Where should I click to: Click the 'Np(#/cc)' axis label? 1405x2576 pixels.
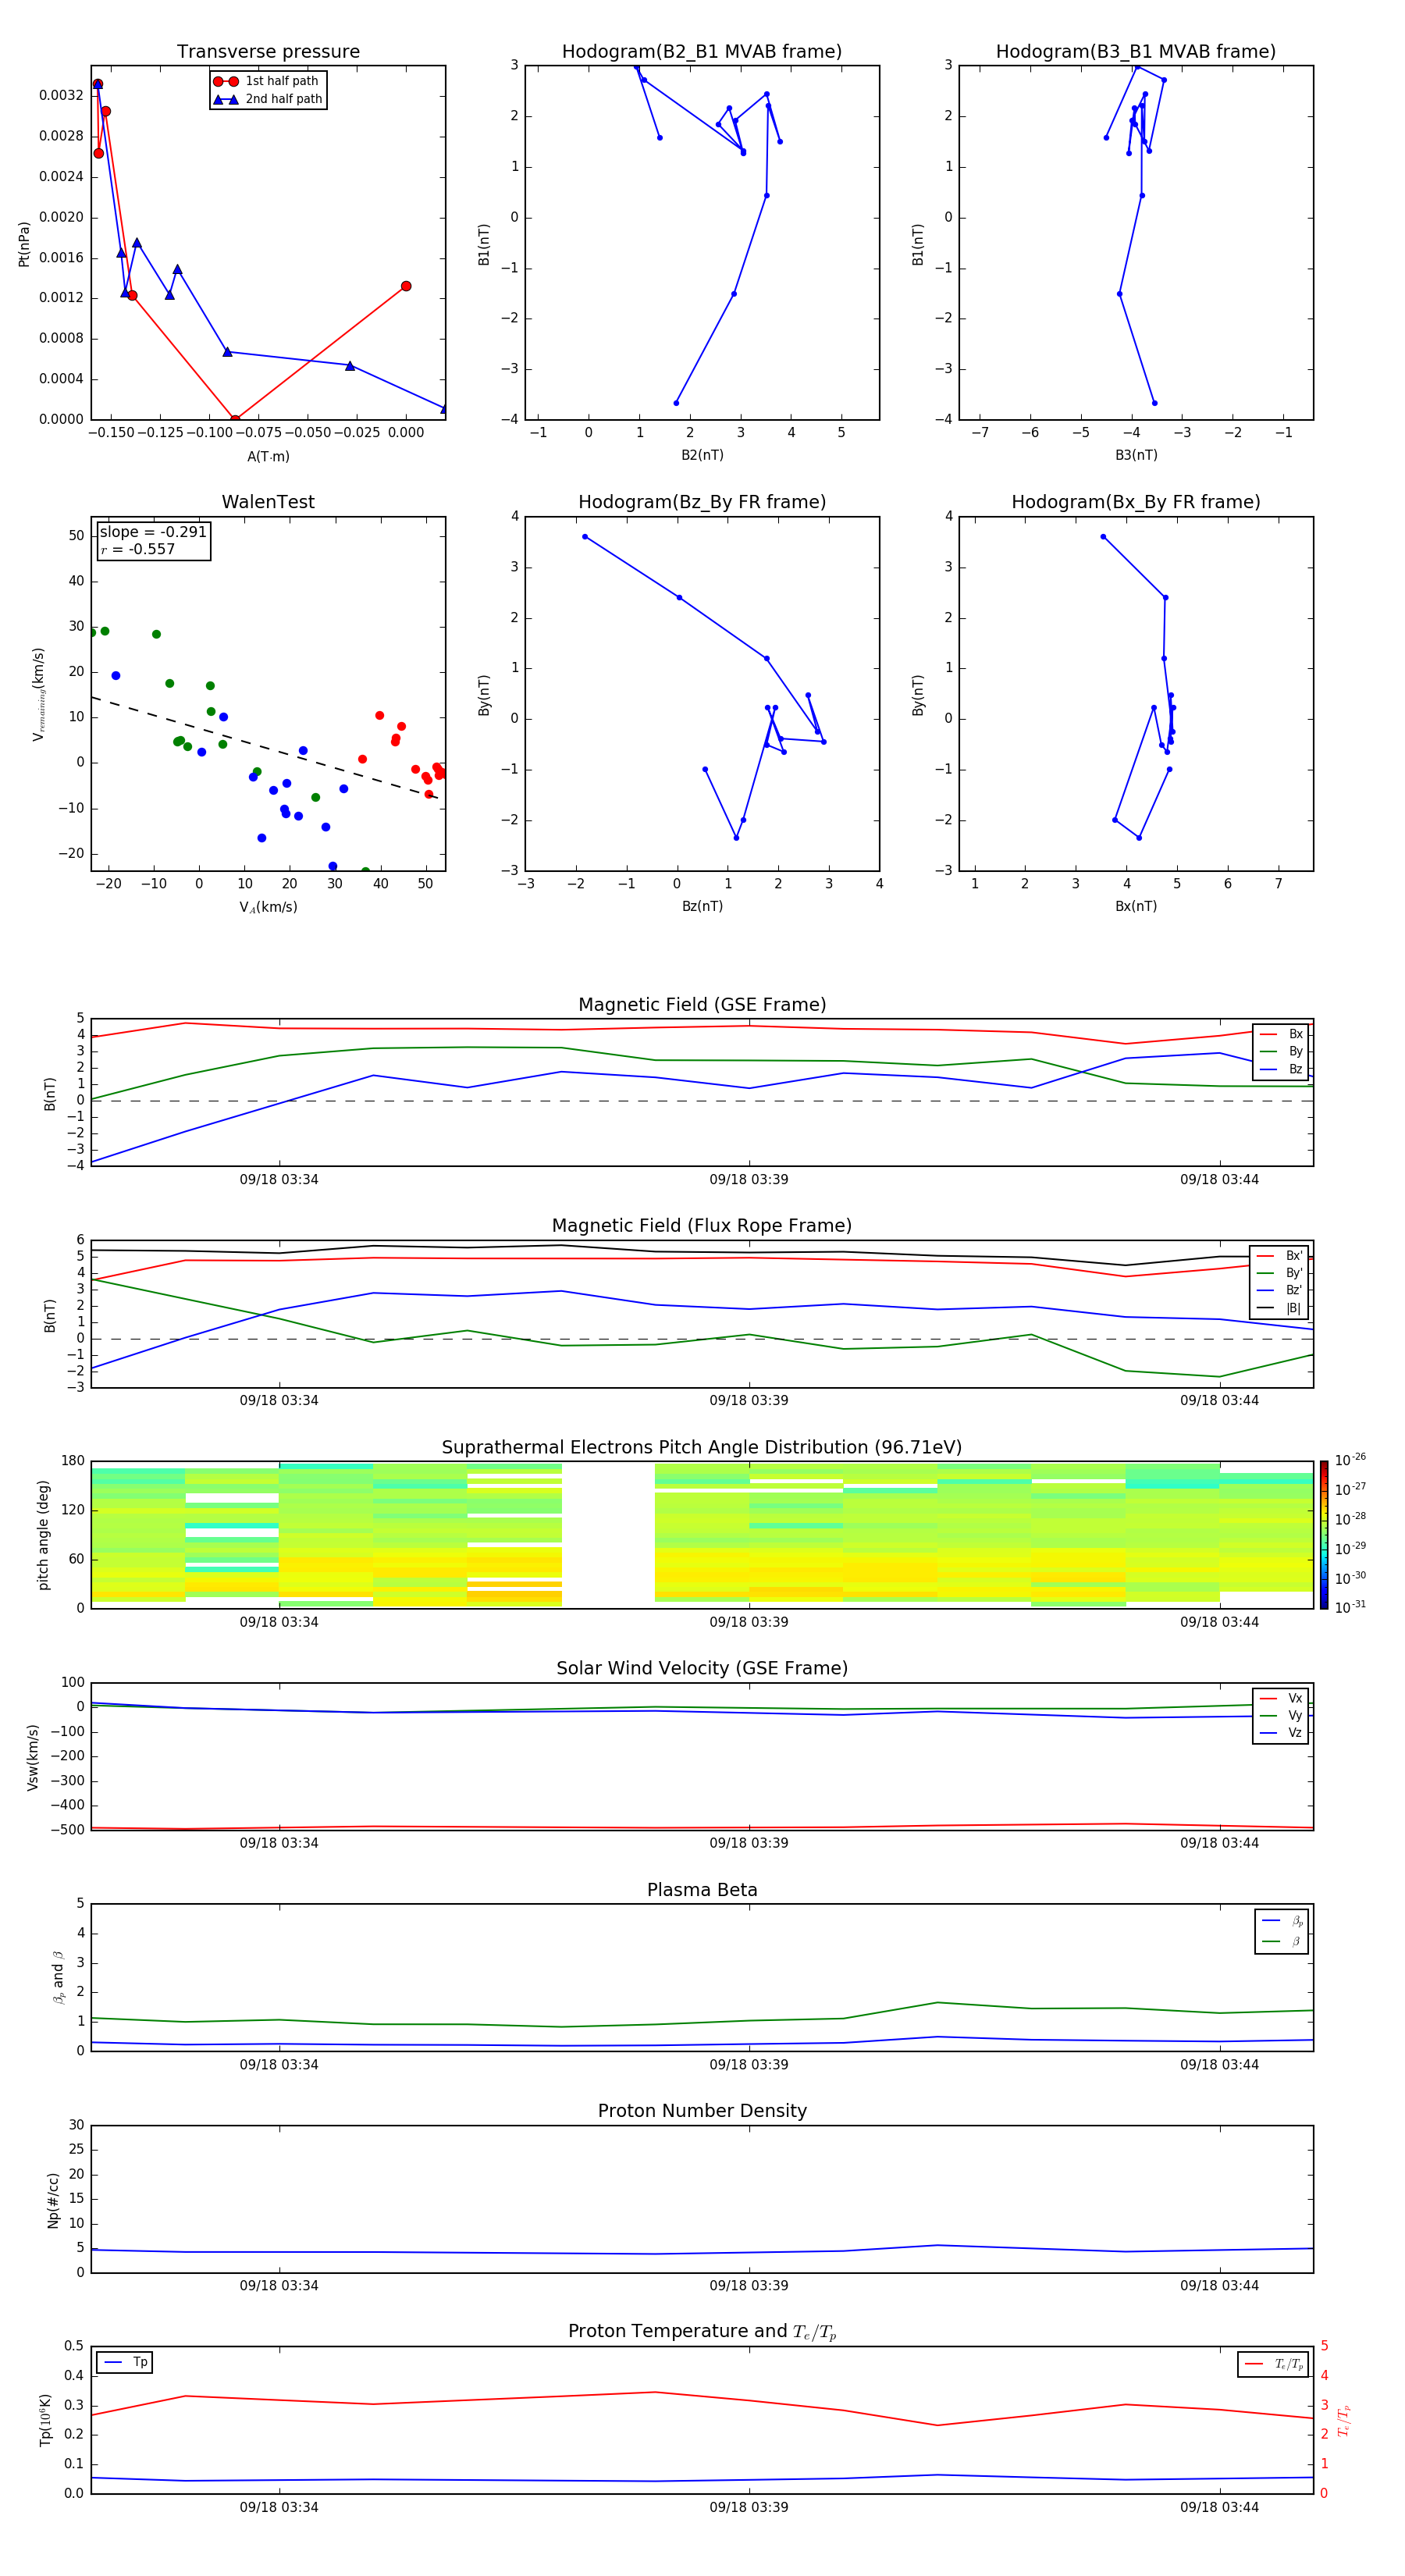click(x=53, y=2200)
